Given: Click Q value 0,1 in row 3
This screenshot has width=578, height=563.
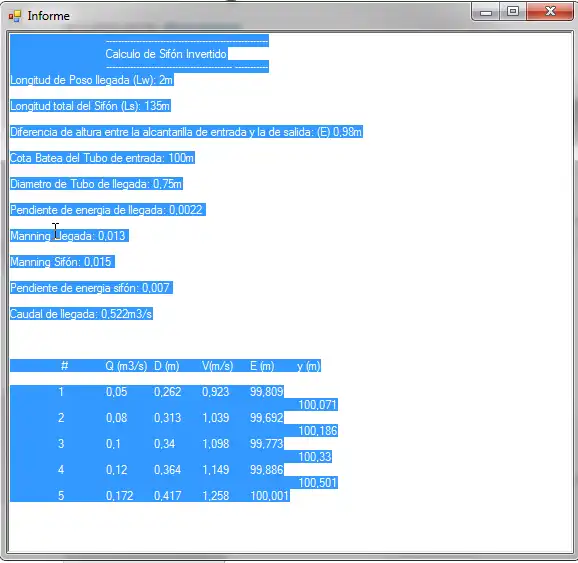Looking at the screenshot, I should point(113,444).
